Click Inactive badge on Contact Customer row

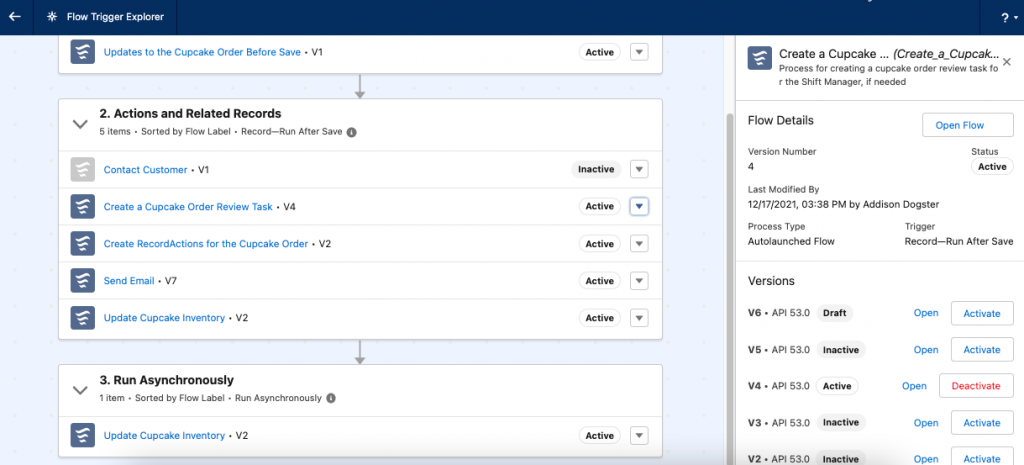[x=596, y=169]
